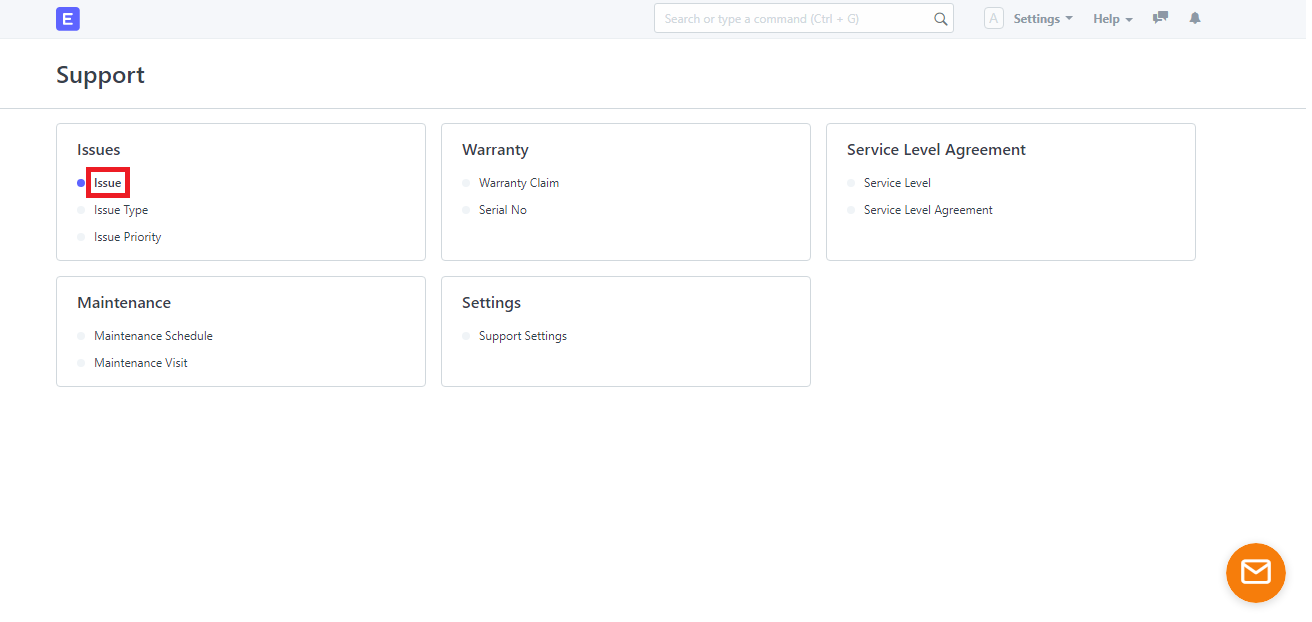Viewport: 1312px width, 622px height.
Task: Click the dot beside Issue Type
Action: click(x=81, y=210)
